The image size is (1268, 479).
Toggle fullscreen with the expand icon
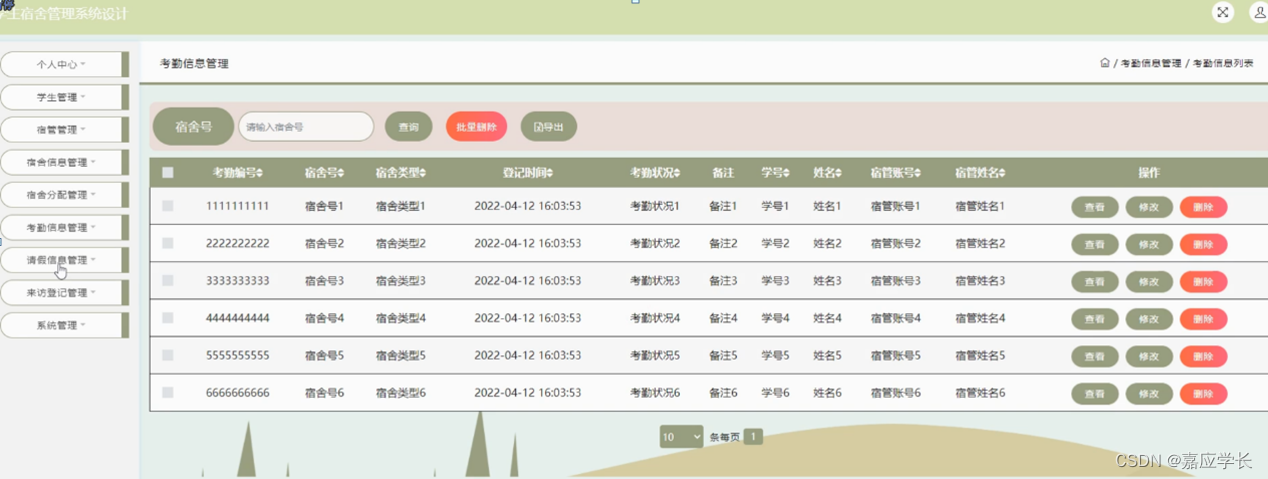pos(1222,12)
